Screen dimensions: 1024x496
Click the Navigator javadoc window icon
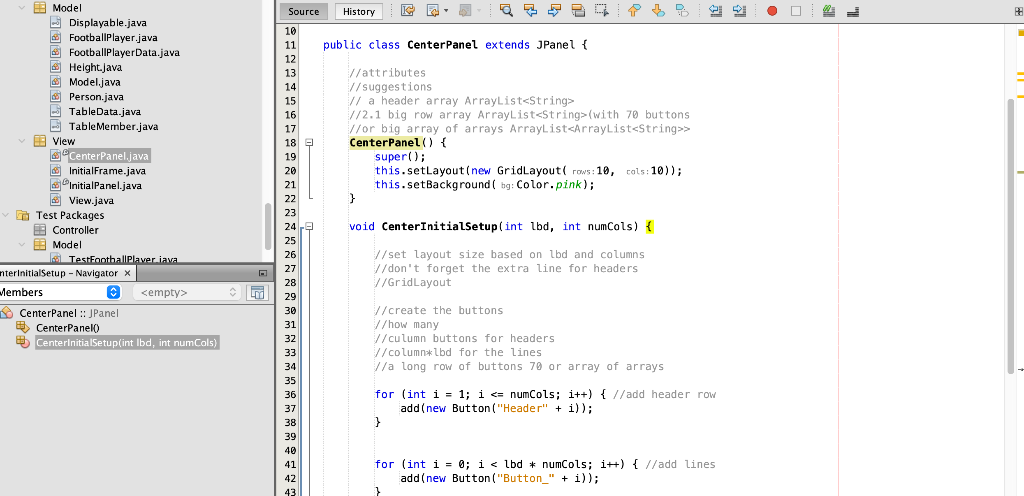coord(258,292)
